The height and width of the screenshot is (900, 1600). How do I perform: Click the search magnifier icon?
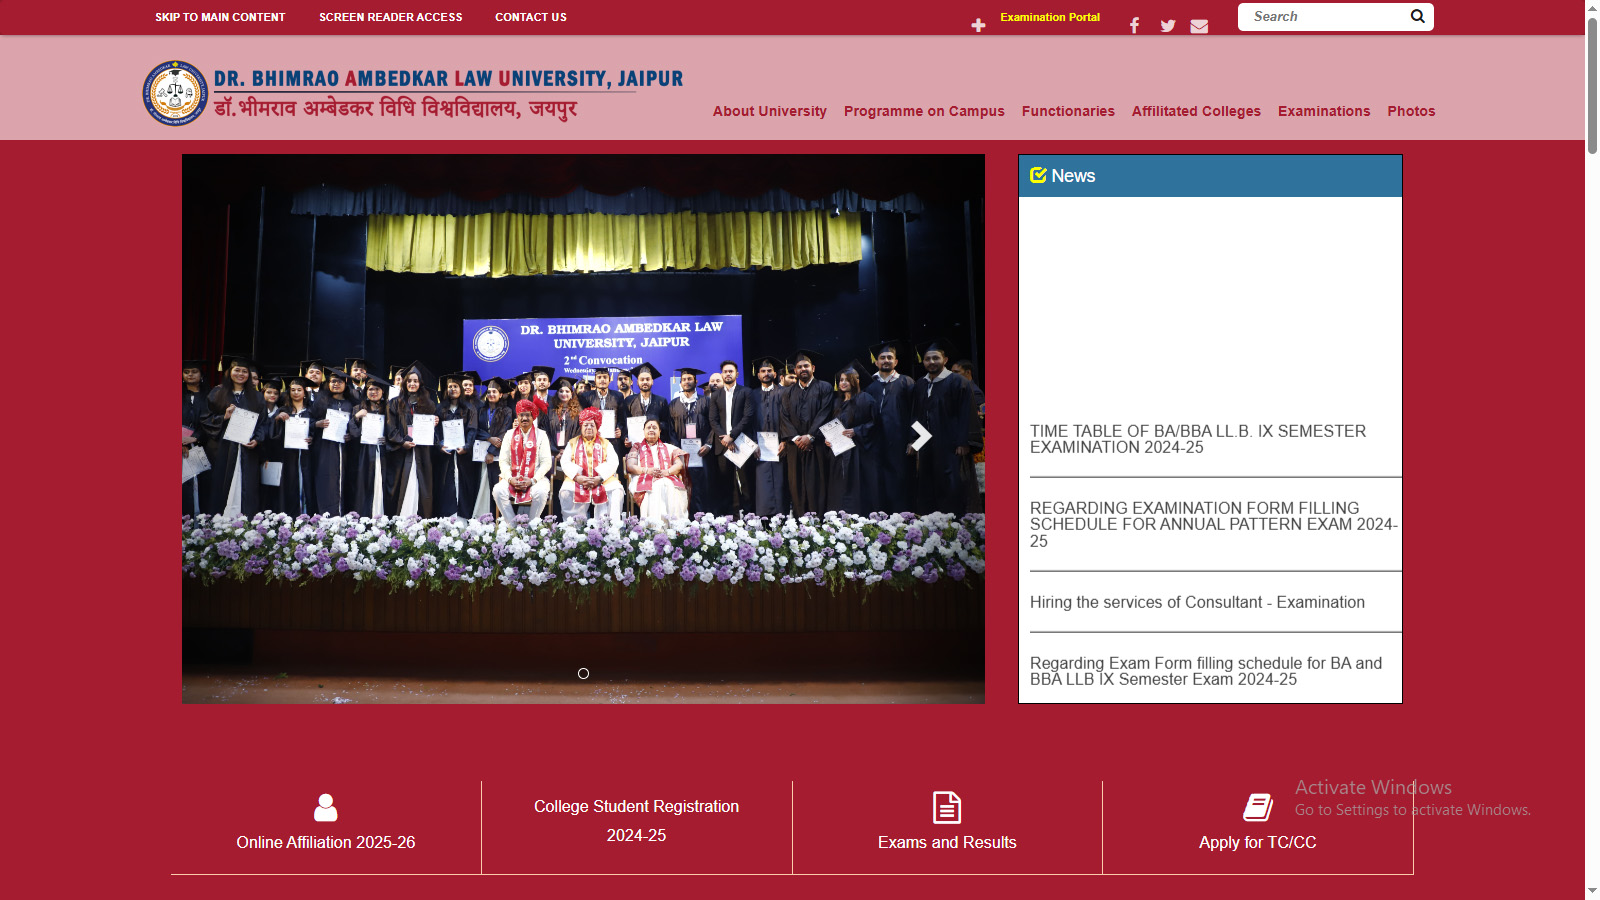[1417, 16]
